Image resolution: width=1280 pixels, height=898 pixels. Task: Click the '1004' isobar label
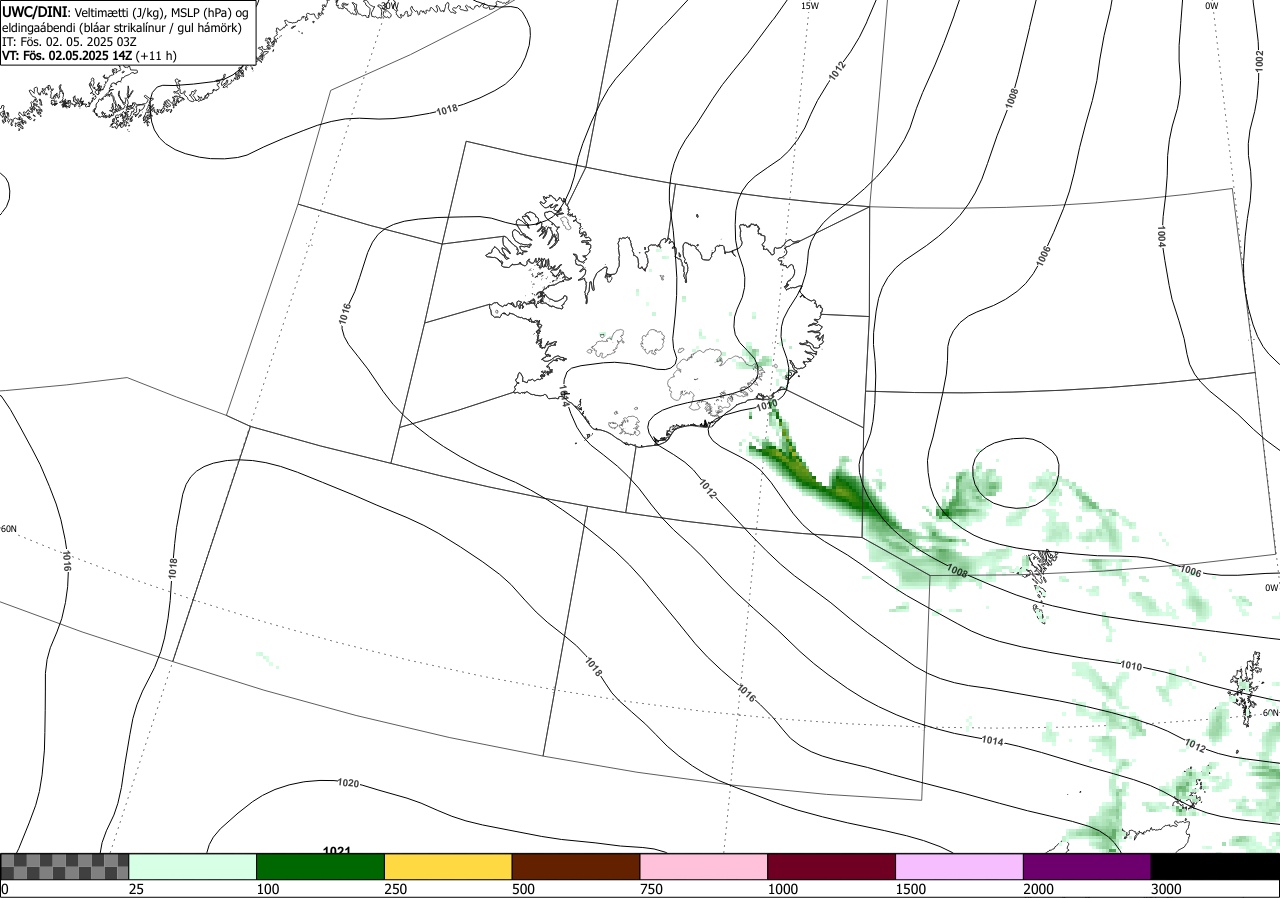coord(1161,237)
